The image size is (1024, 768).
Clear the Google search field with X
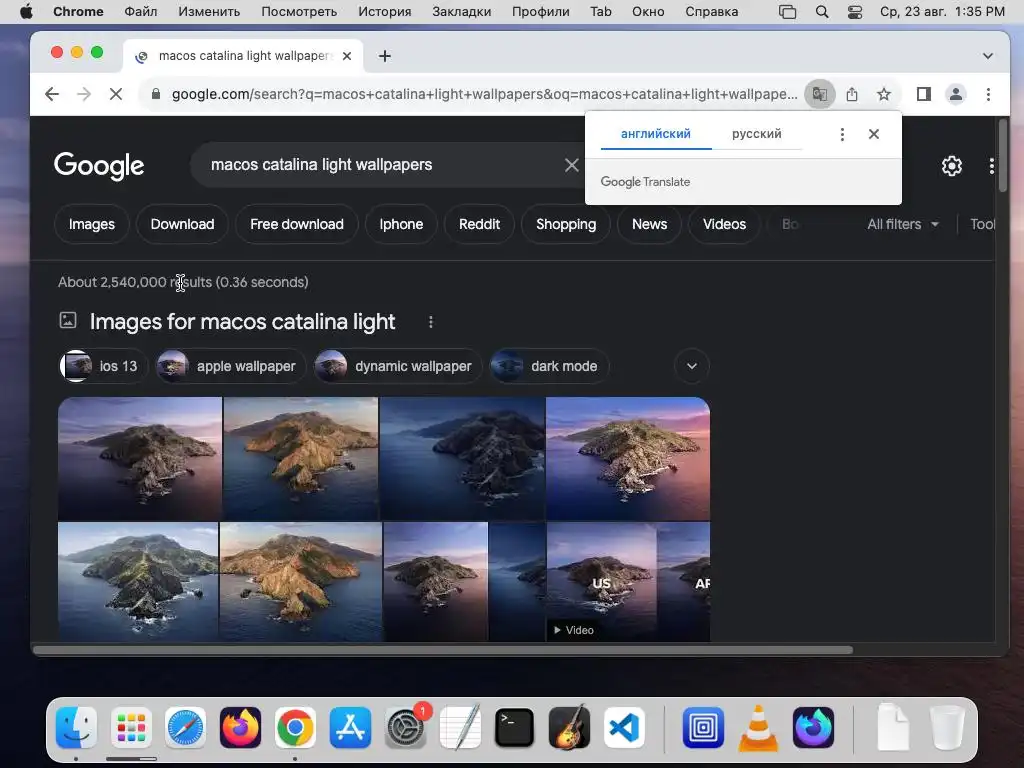pos(571,165)
